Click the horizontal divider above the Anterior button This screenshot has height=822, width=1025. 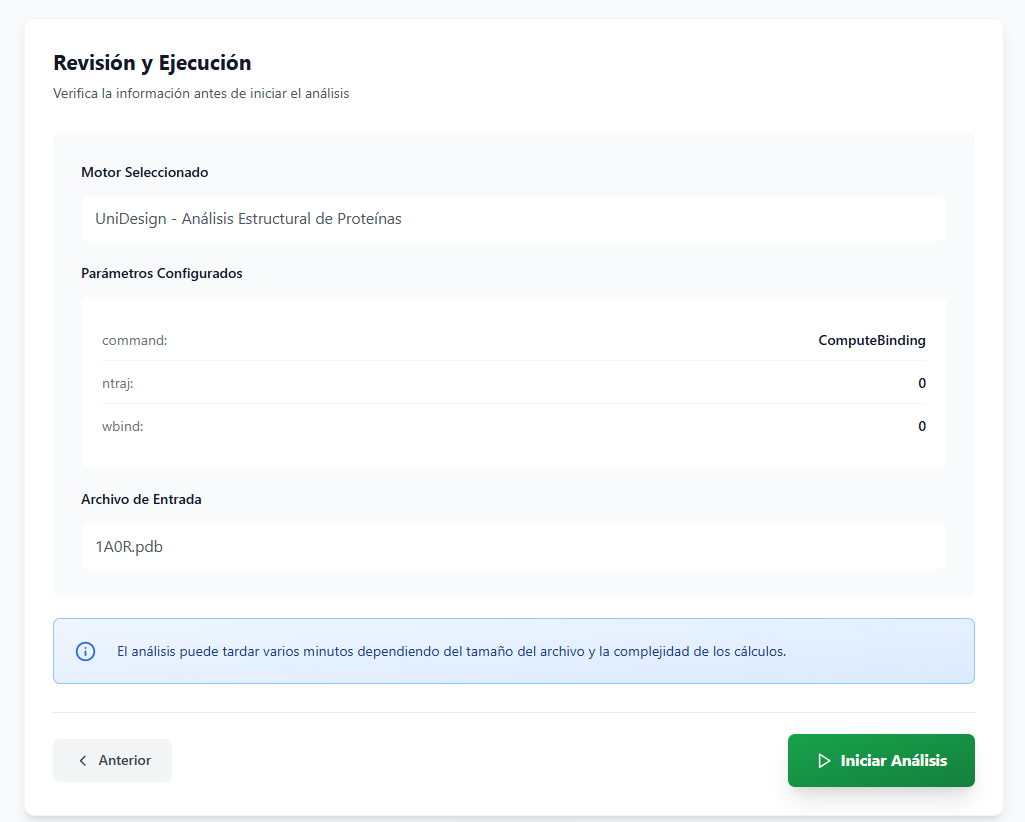[513, 712]
